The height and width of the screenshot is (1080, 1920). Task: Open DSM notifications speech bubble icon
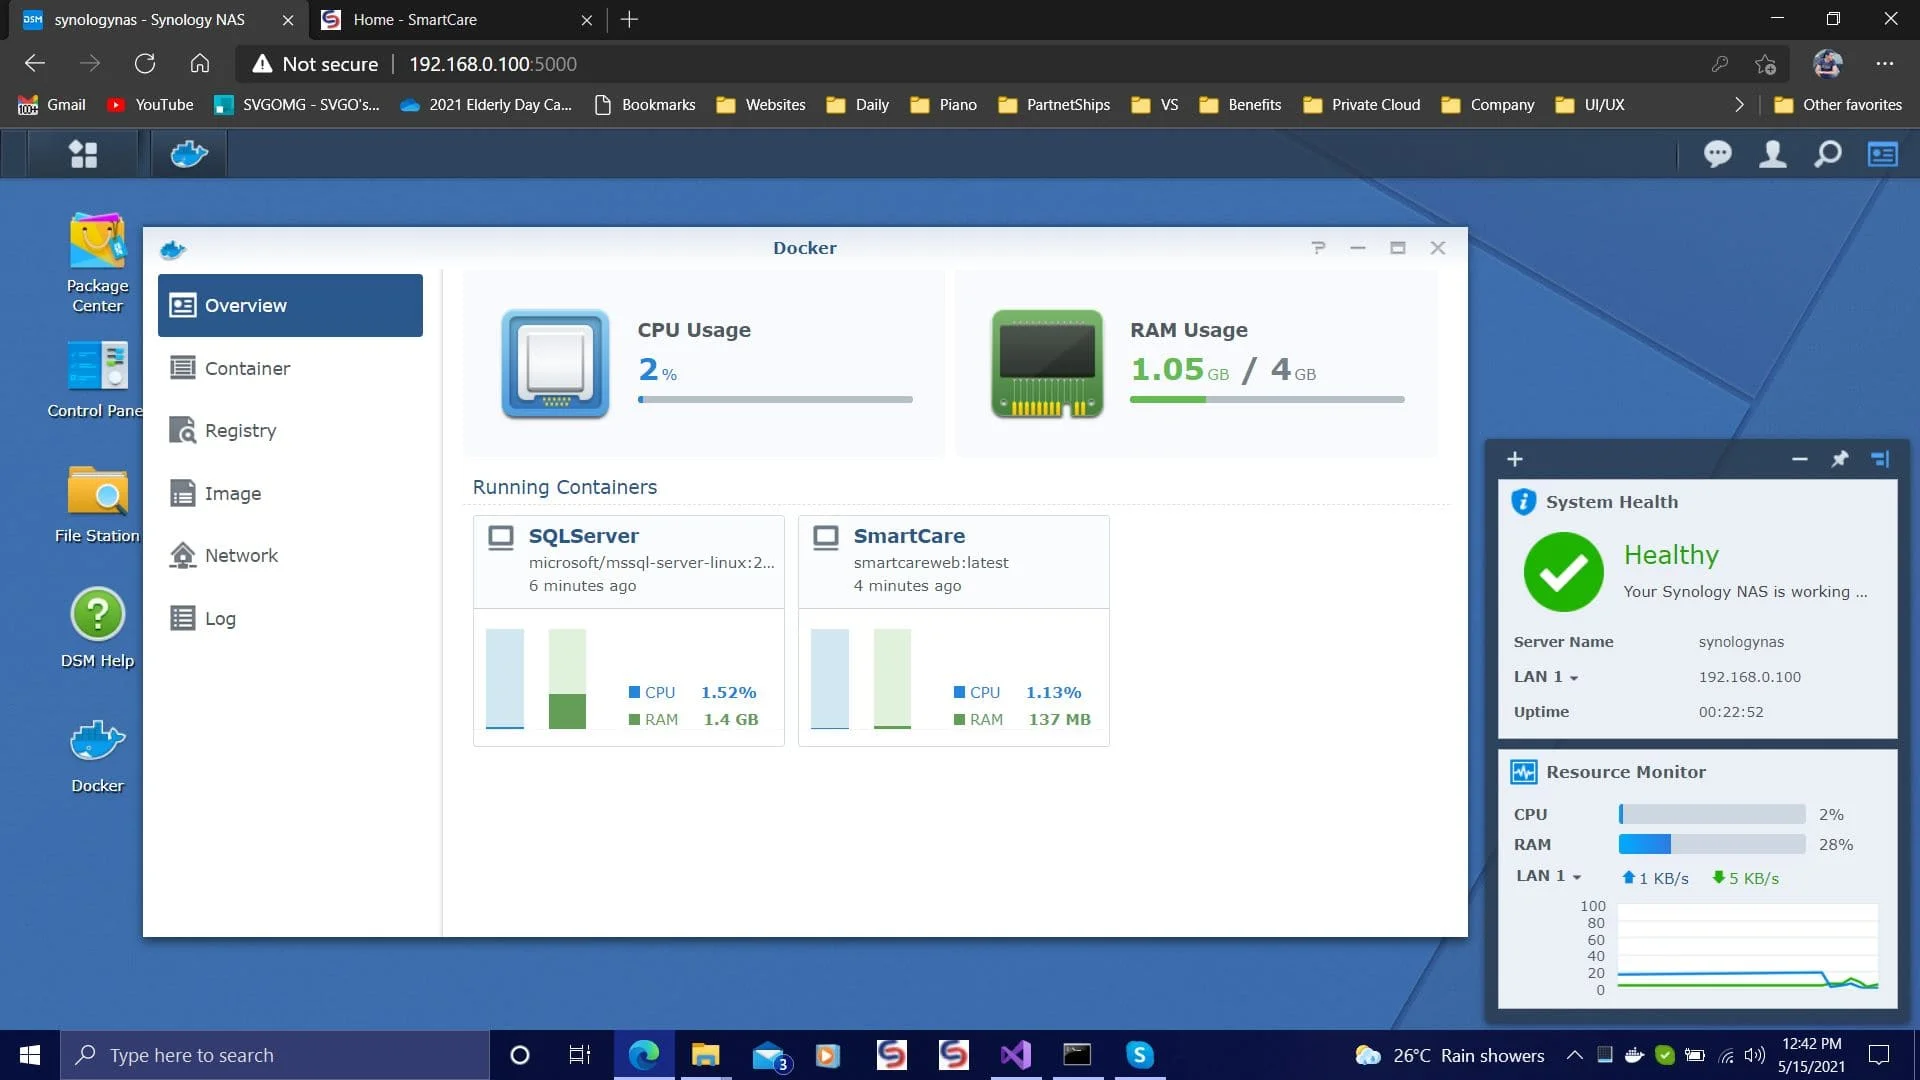(x=1717, y=154)
